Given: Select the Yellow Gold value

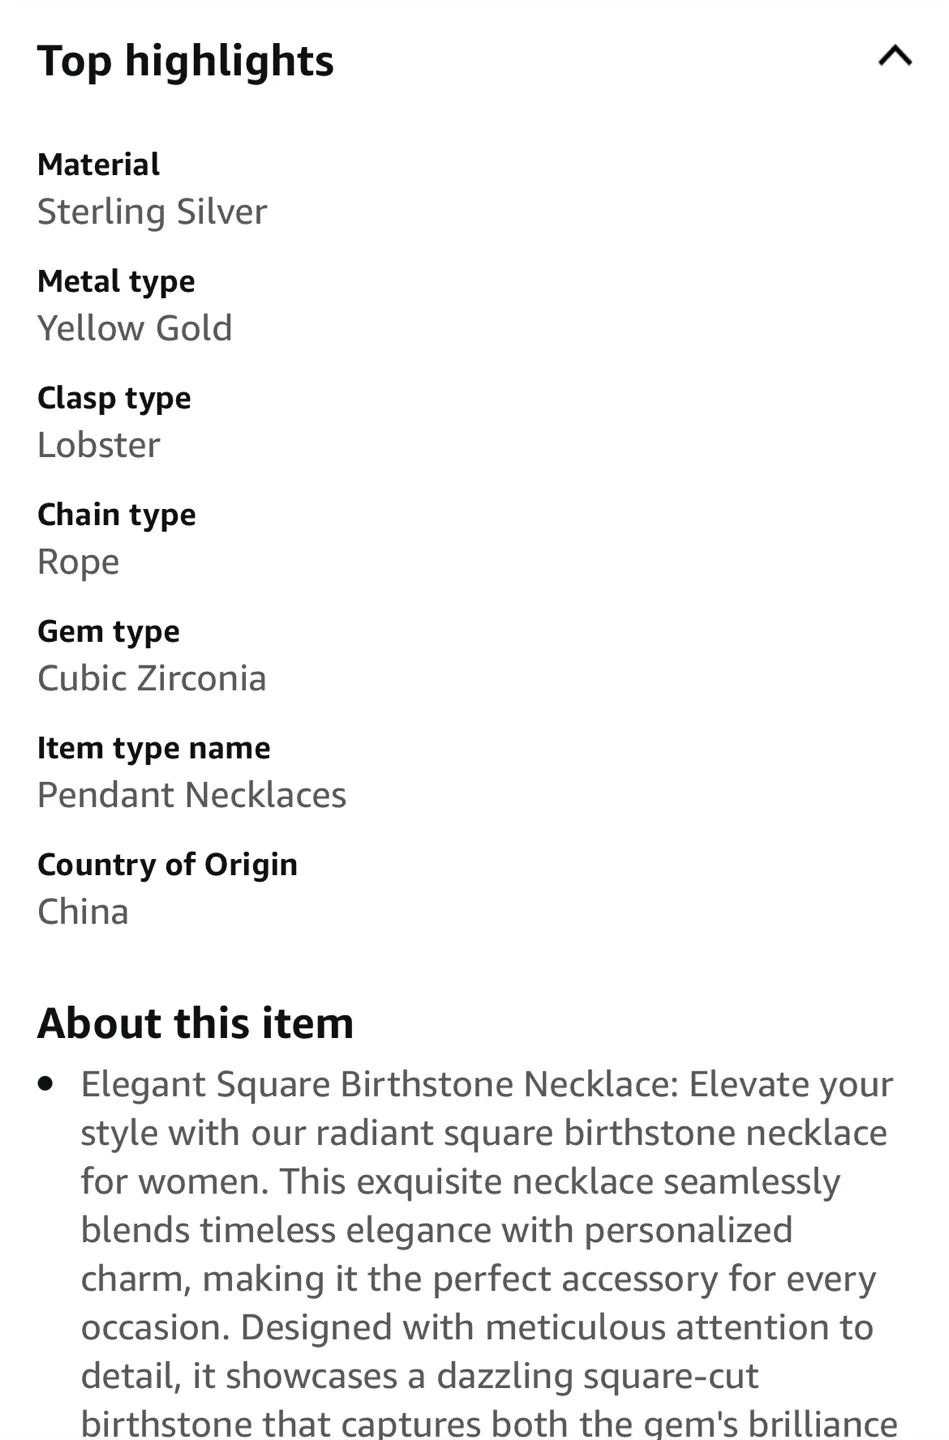Looking at the screenshot, I should (x=134, y=328).
